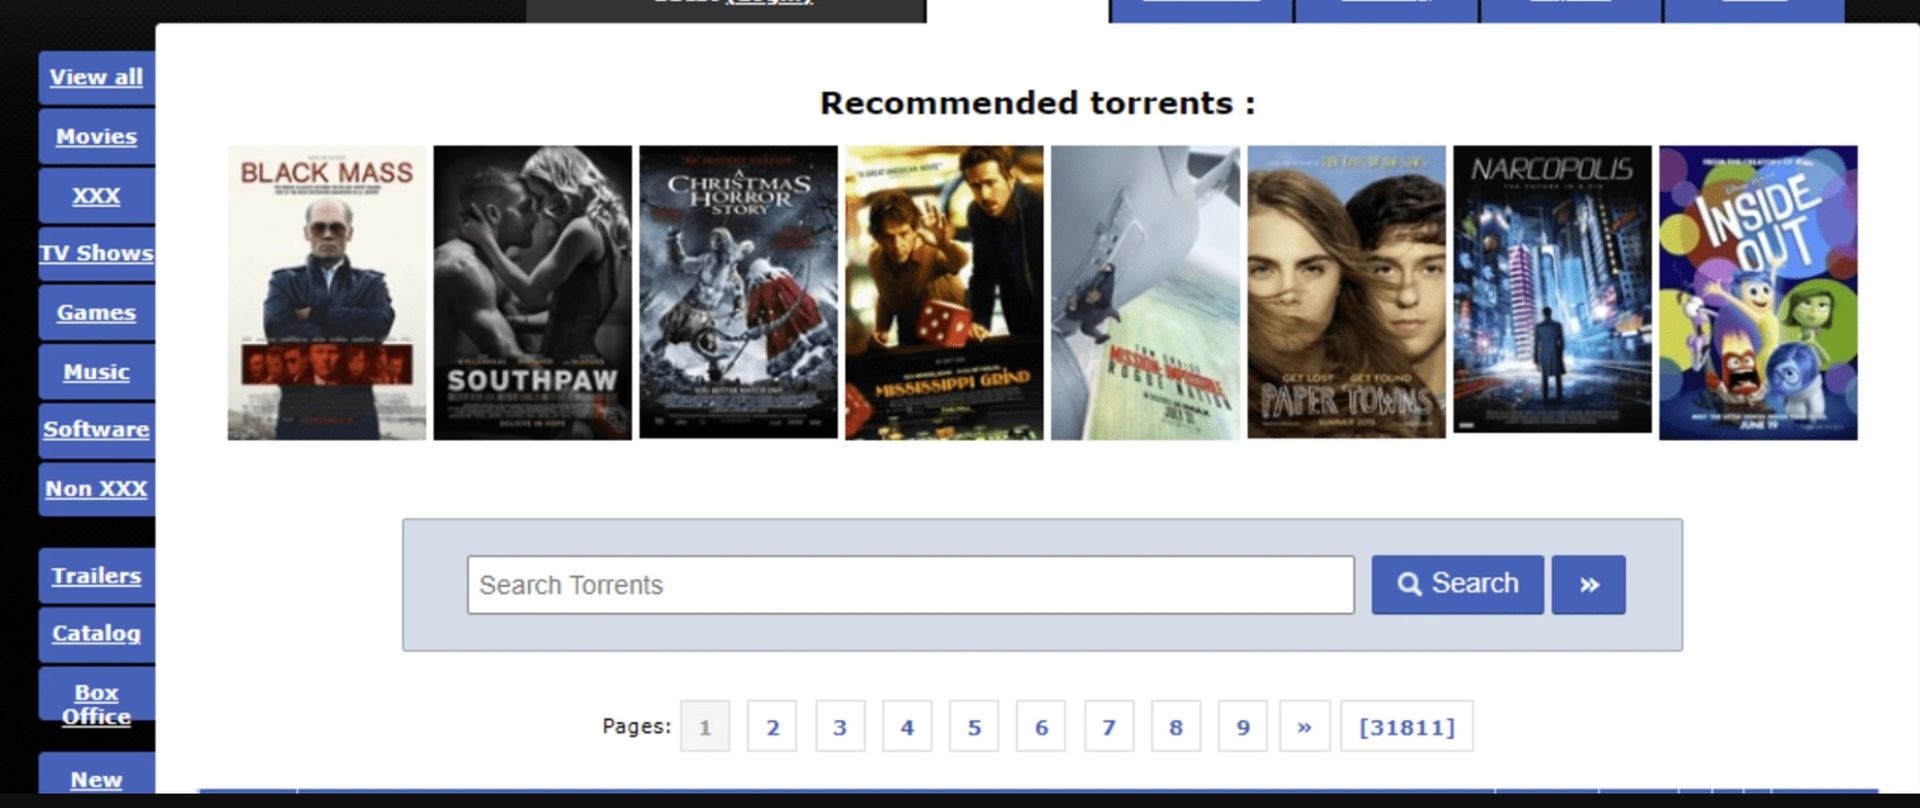Focus the Search Torrents input field
Viewport: 1920px width, 808px height.
tap(911, 585)
